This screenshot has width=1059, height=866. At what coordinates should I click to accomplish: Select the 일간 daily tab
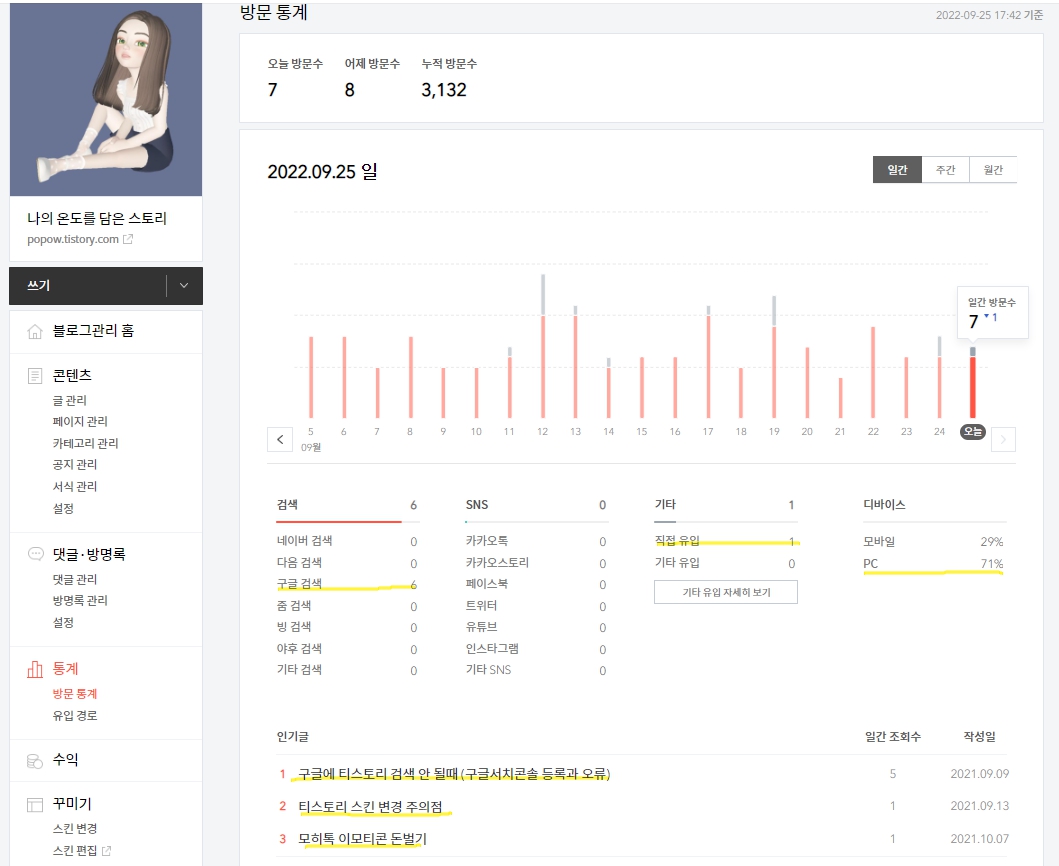[897, 170]
